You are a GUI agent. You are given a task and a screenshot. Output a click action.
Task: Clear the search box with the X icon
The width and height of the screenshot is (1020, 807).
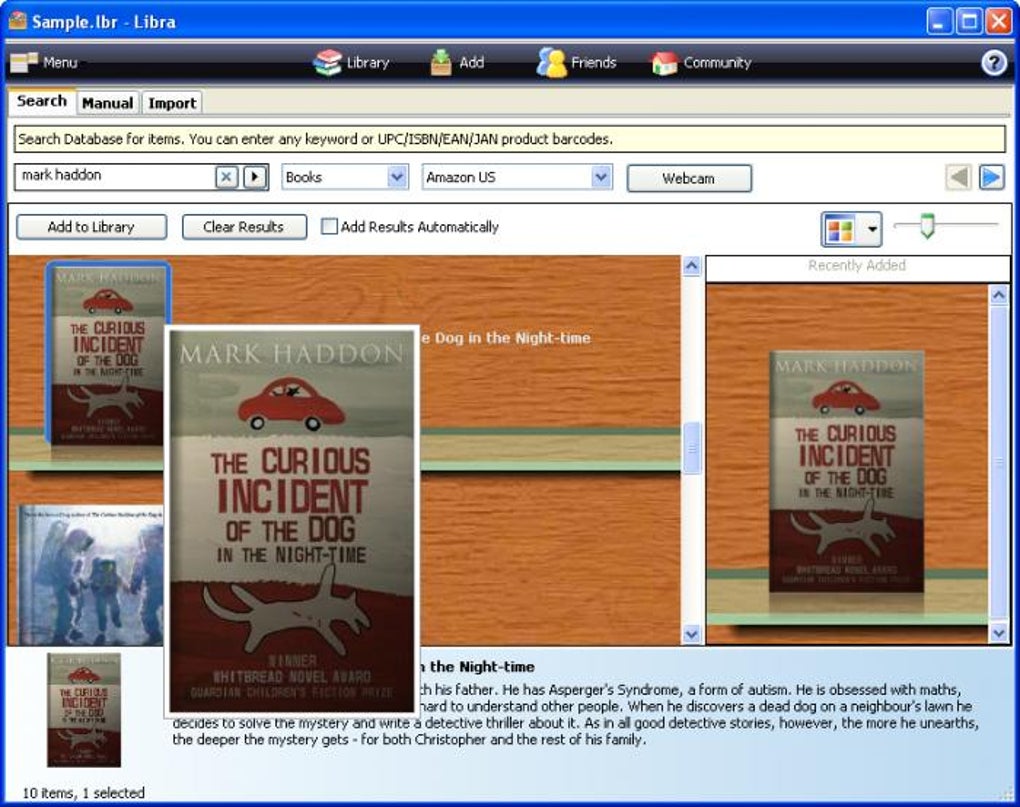(x=226, y=177)
